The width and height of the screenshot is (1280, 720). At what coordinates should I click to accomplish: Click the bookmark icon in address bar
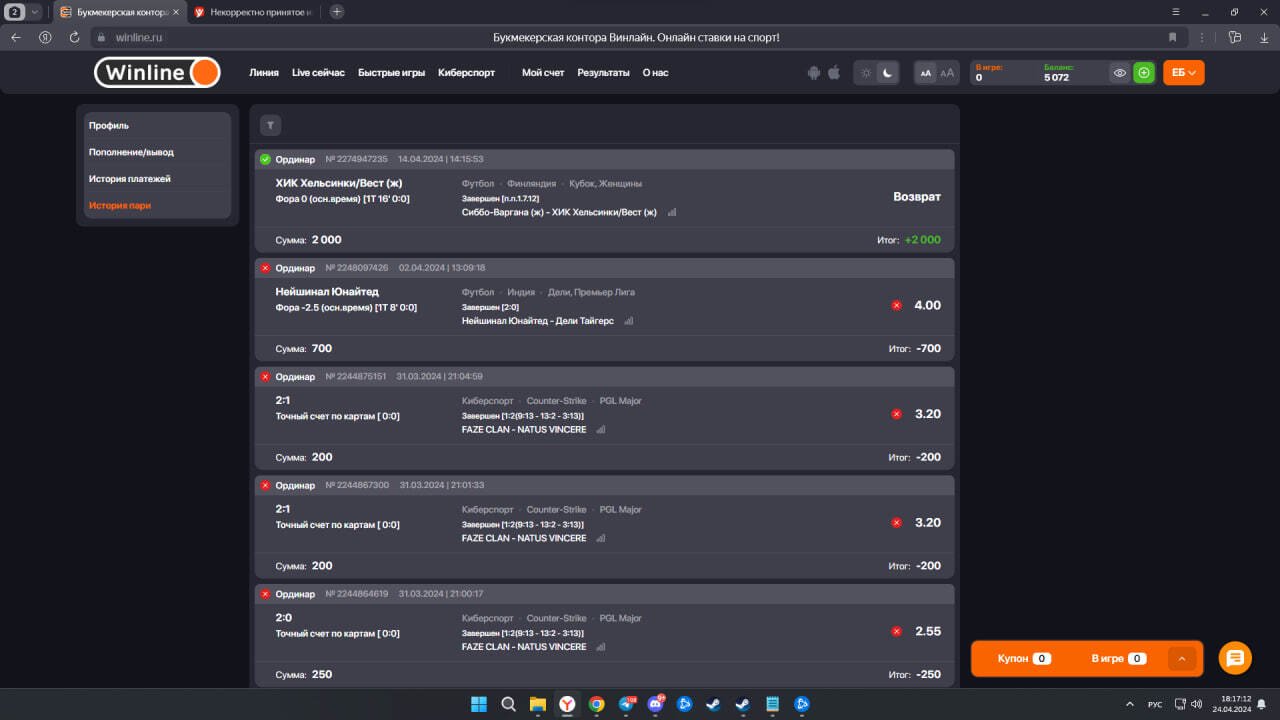tap(1172, 37)
